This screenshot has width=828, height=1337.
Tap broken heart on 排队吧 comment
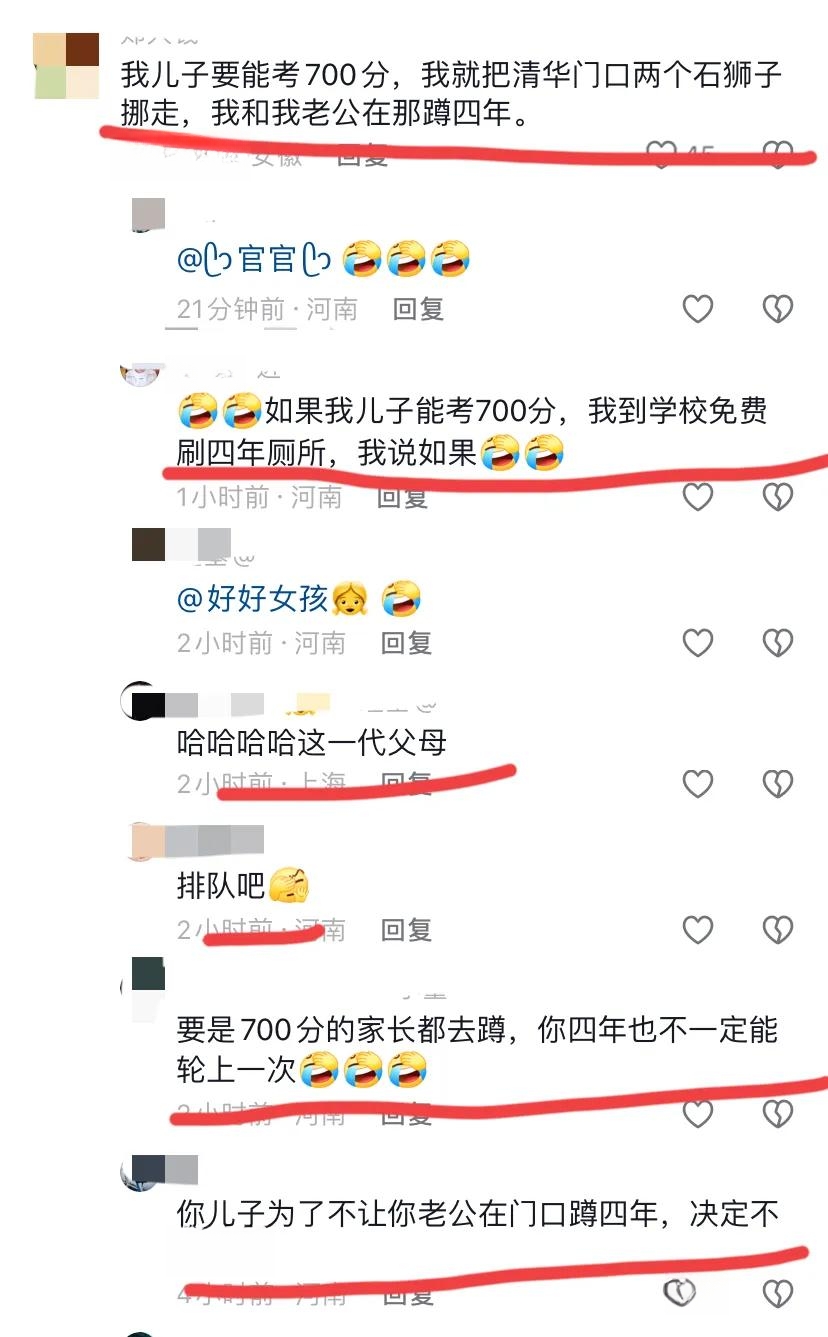pos(778,930)
